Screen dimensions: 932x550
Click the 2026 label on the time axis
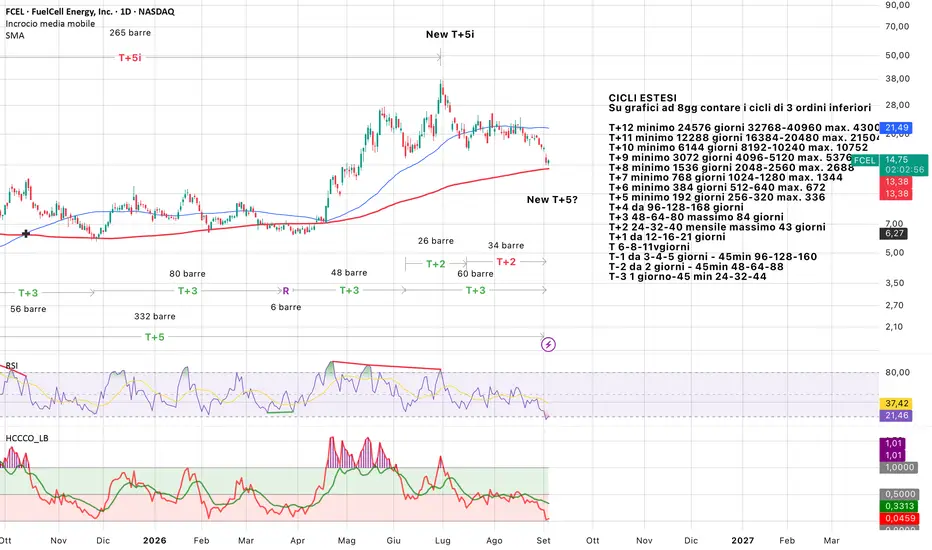[155, 540]
